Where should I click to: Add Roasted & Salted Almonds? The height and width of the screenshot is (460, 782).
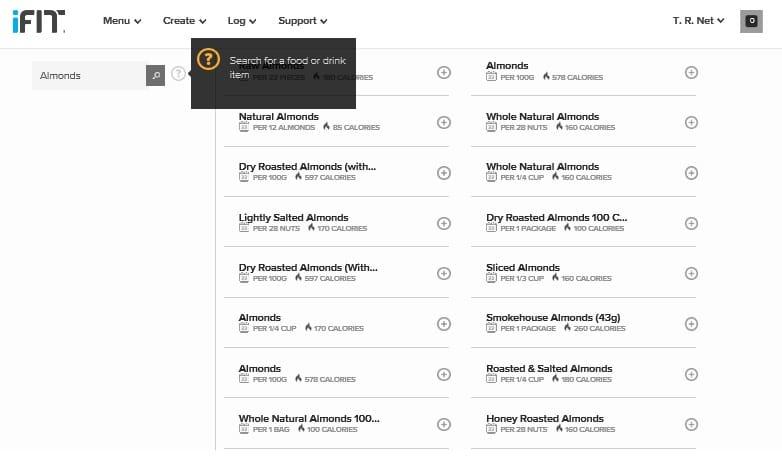click(691, 374)
